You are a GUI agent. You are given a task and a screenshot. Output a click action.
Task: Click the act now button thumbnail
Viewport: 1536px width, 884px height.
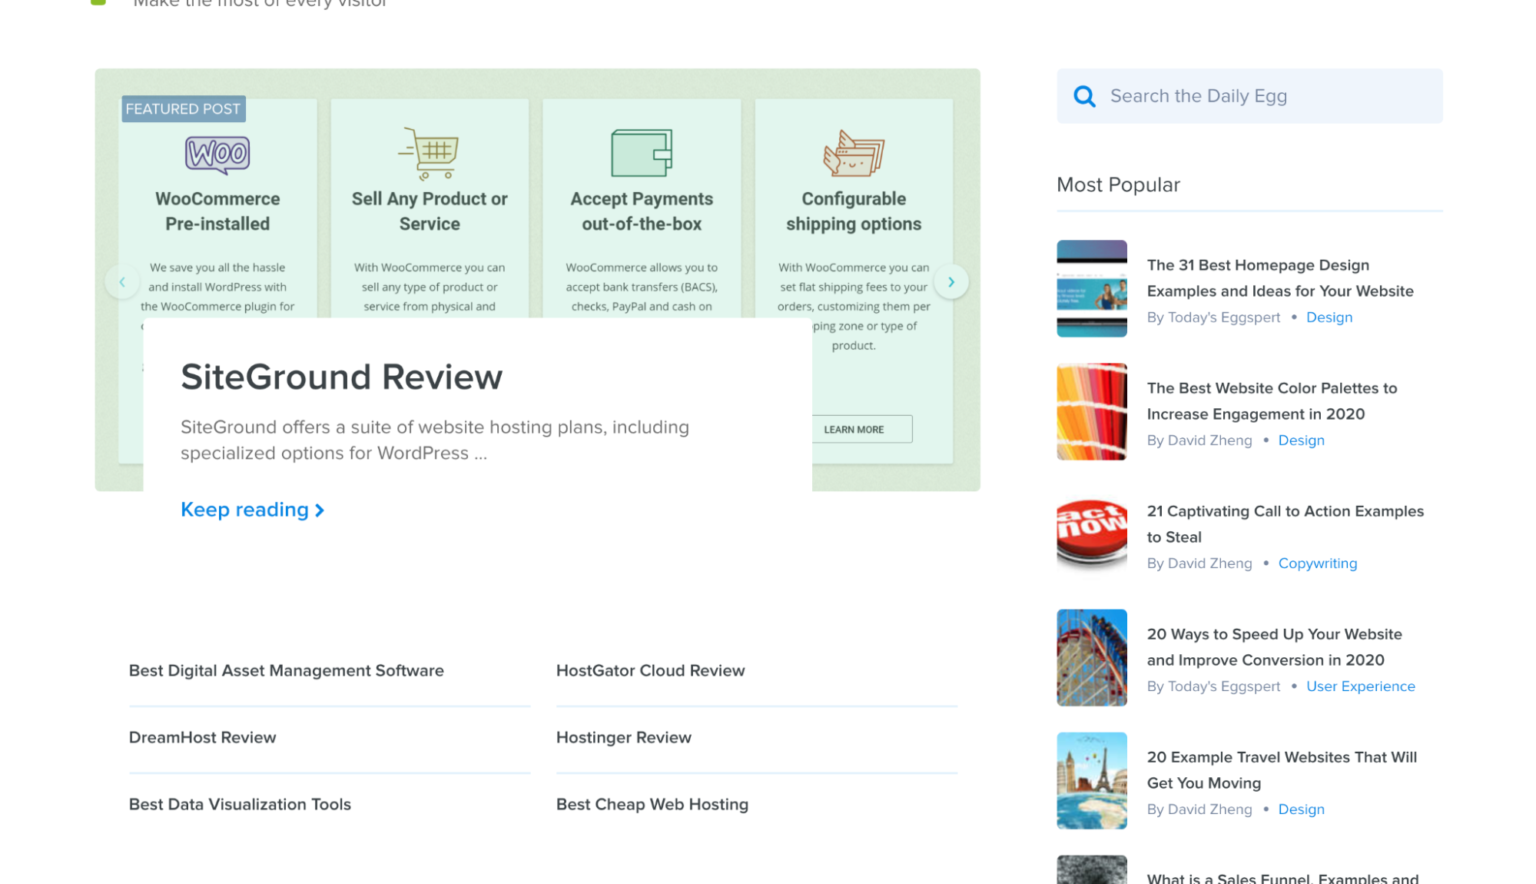tap(1091, 535)
